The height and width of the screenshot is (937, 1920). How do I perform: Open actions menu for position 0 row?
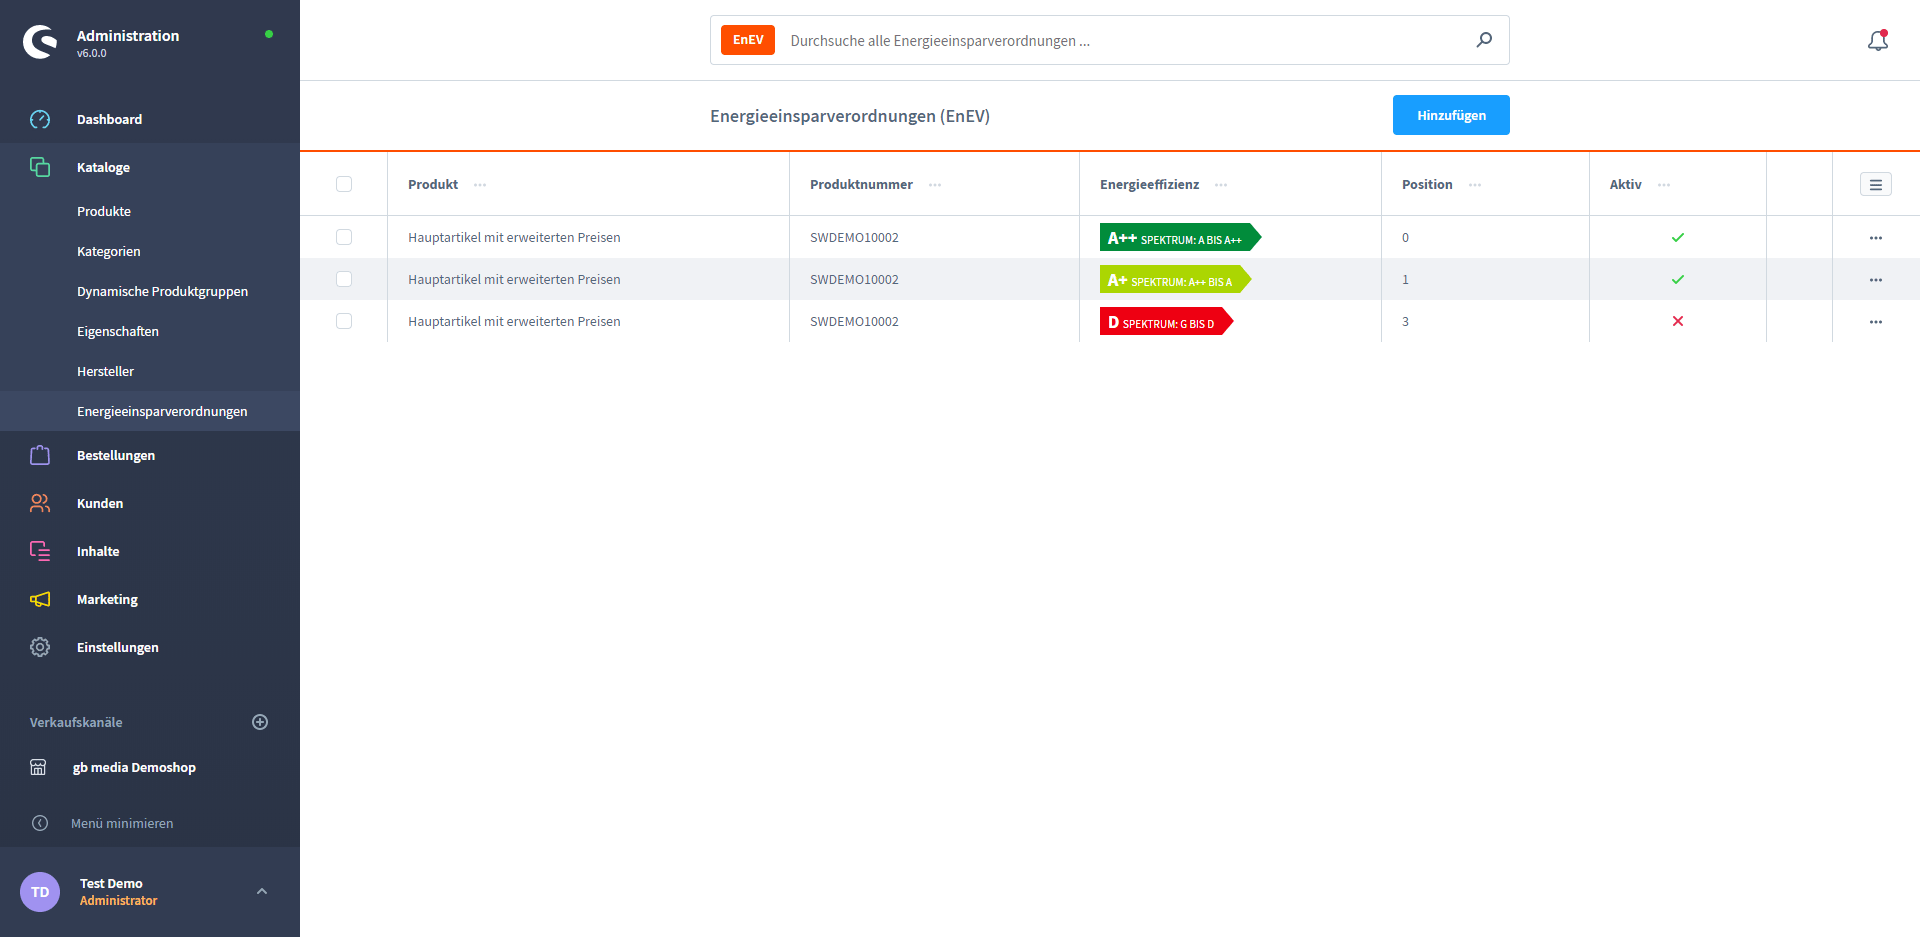pos(1876,238)
